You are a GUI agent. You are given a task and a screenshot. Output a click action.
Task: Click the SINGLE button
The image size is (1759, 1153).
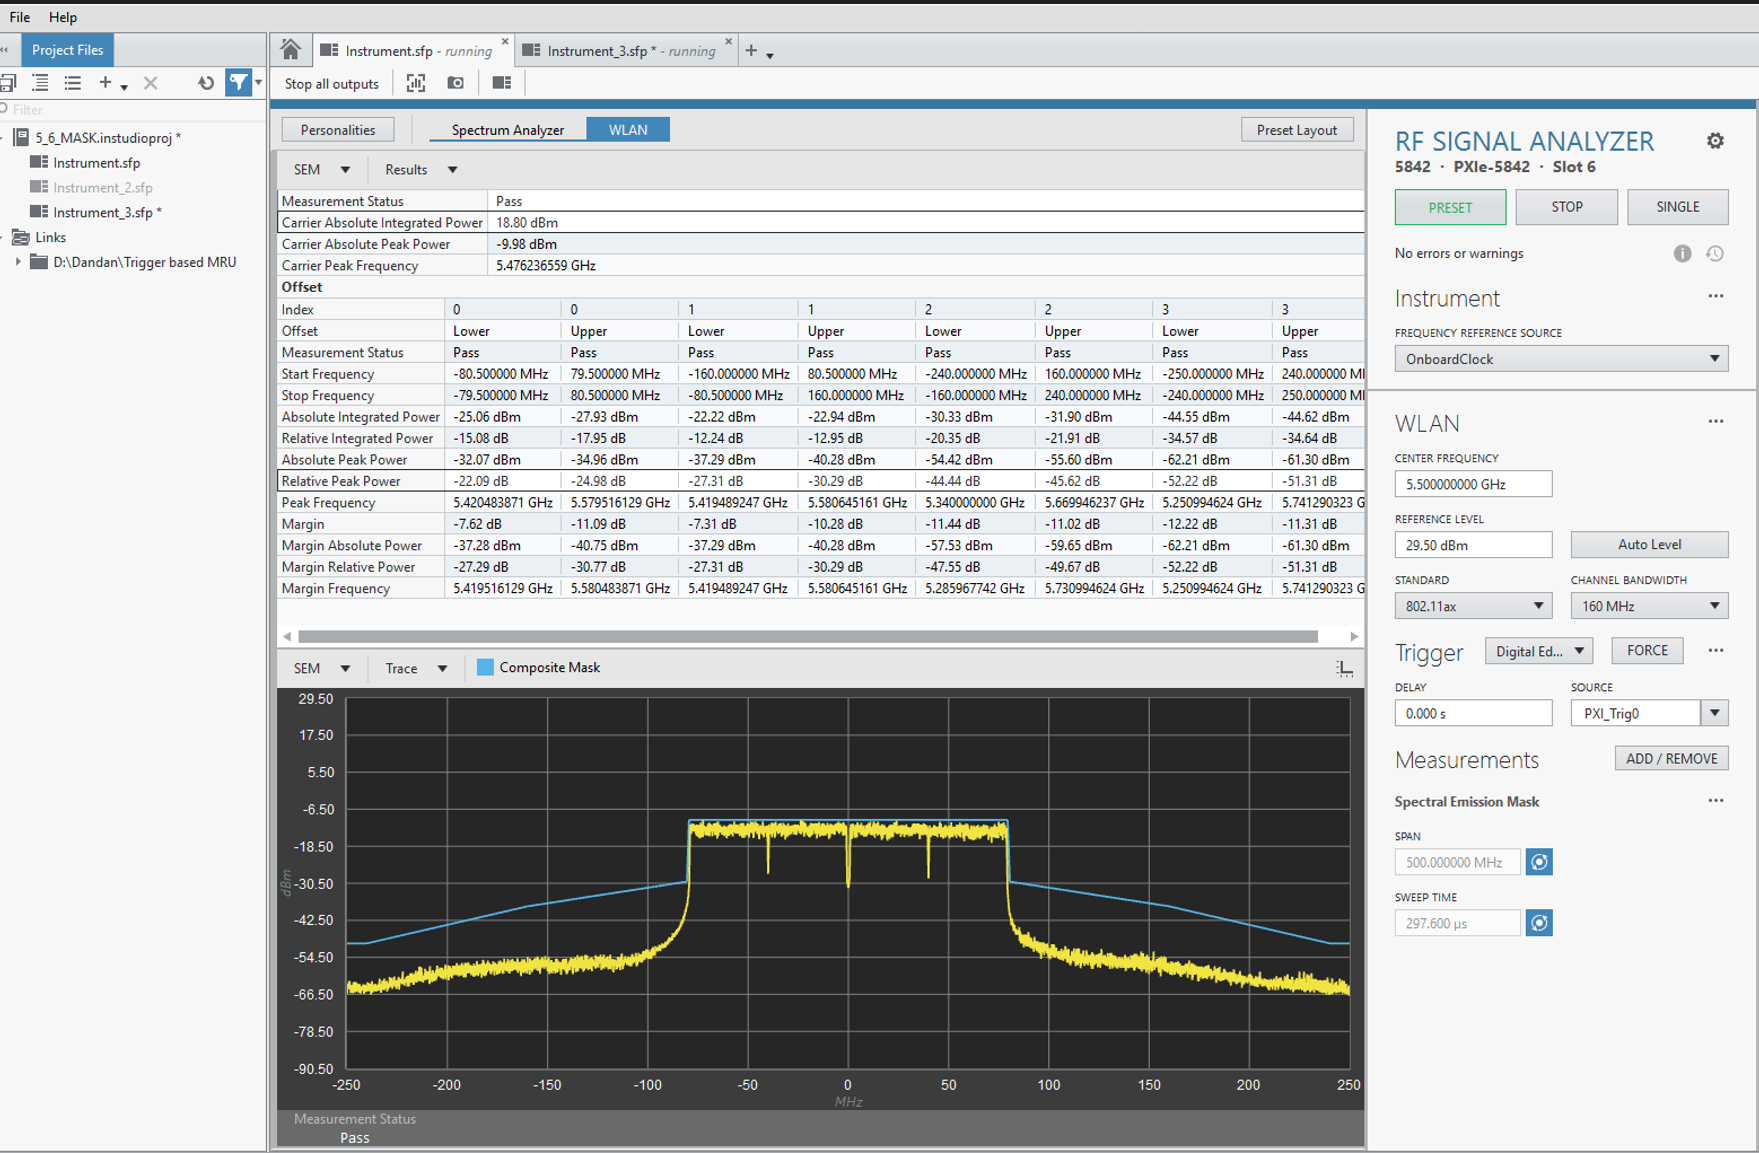(x=1678, y=207)
